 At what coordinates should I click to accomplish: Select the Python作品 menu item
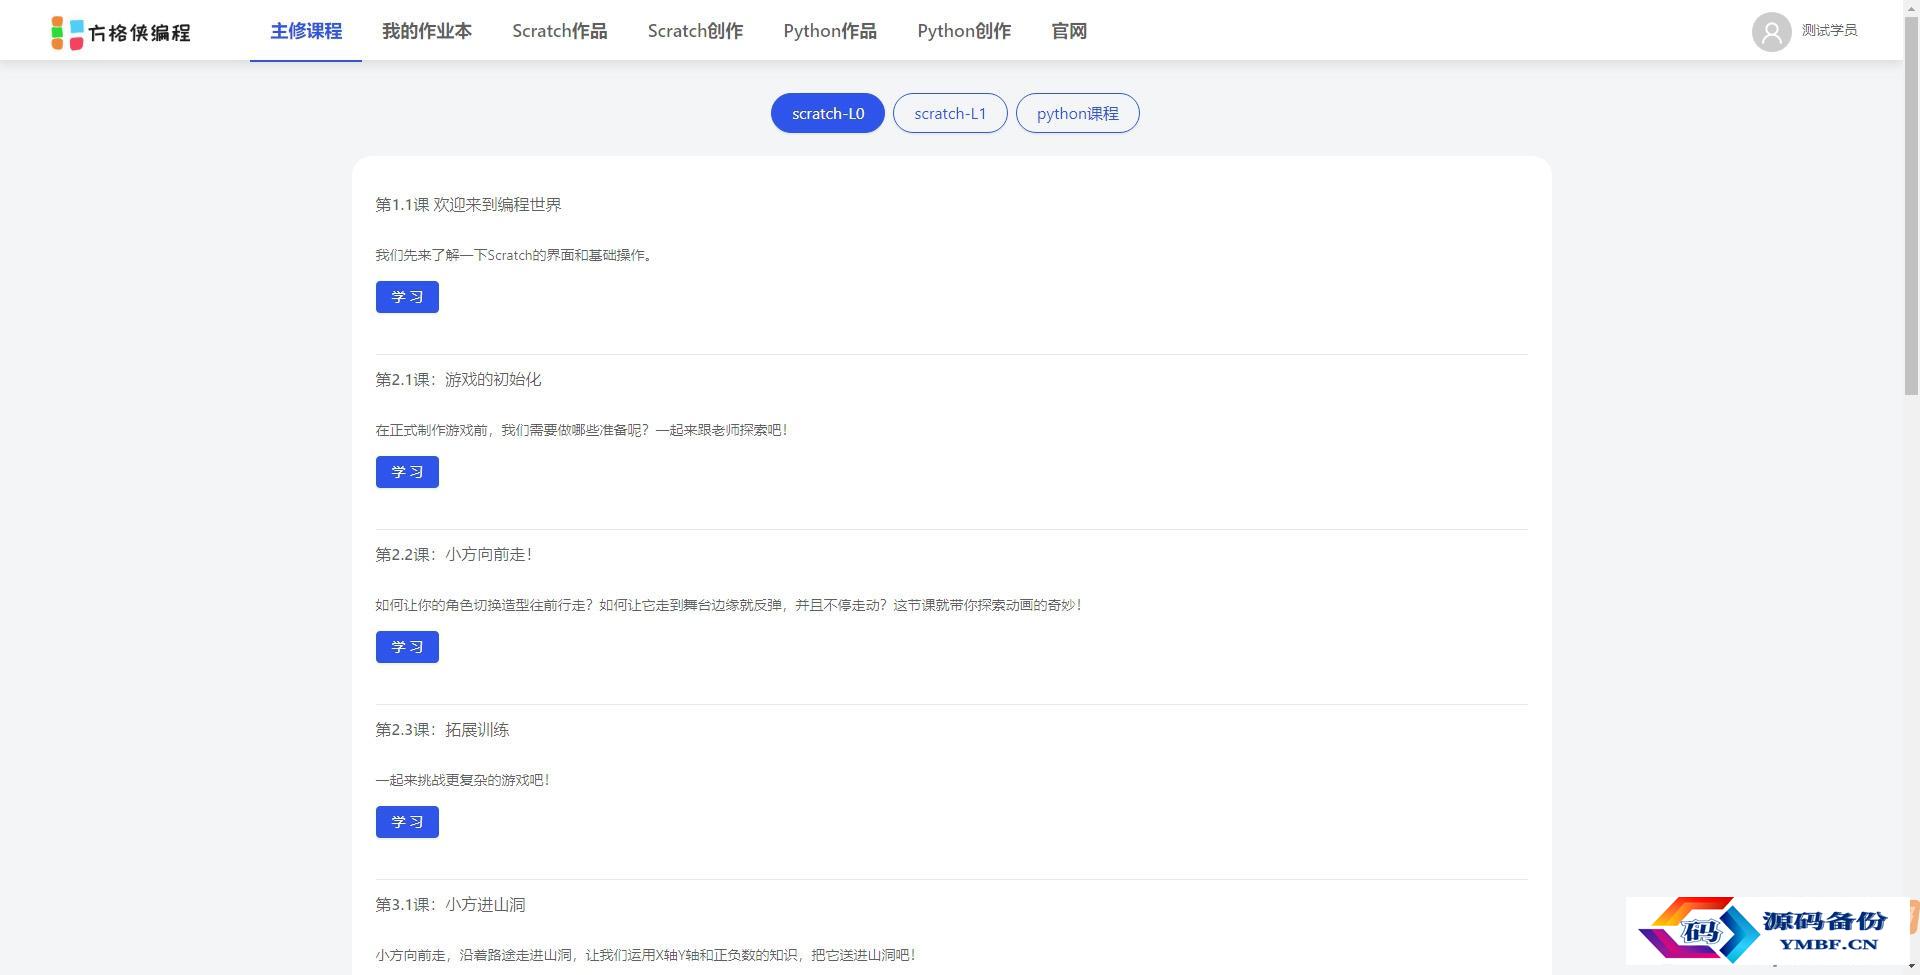click(830, 31)
